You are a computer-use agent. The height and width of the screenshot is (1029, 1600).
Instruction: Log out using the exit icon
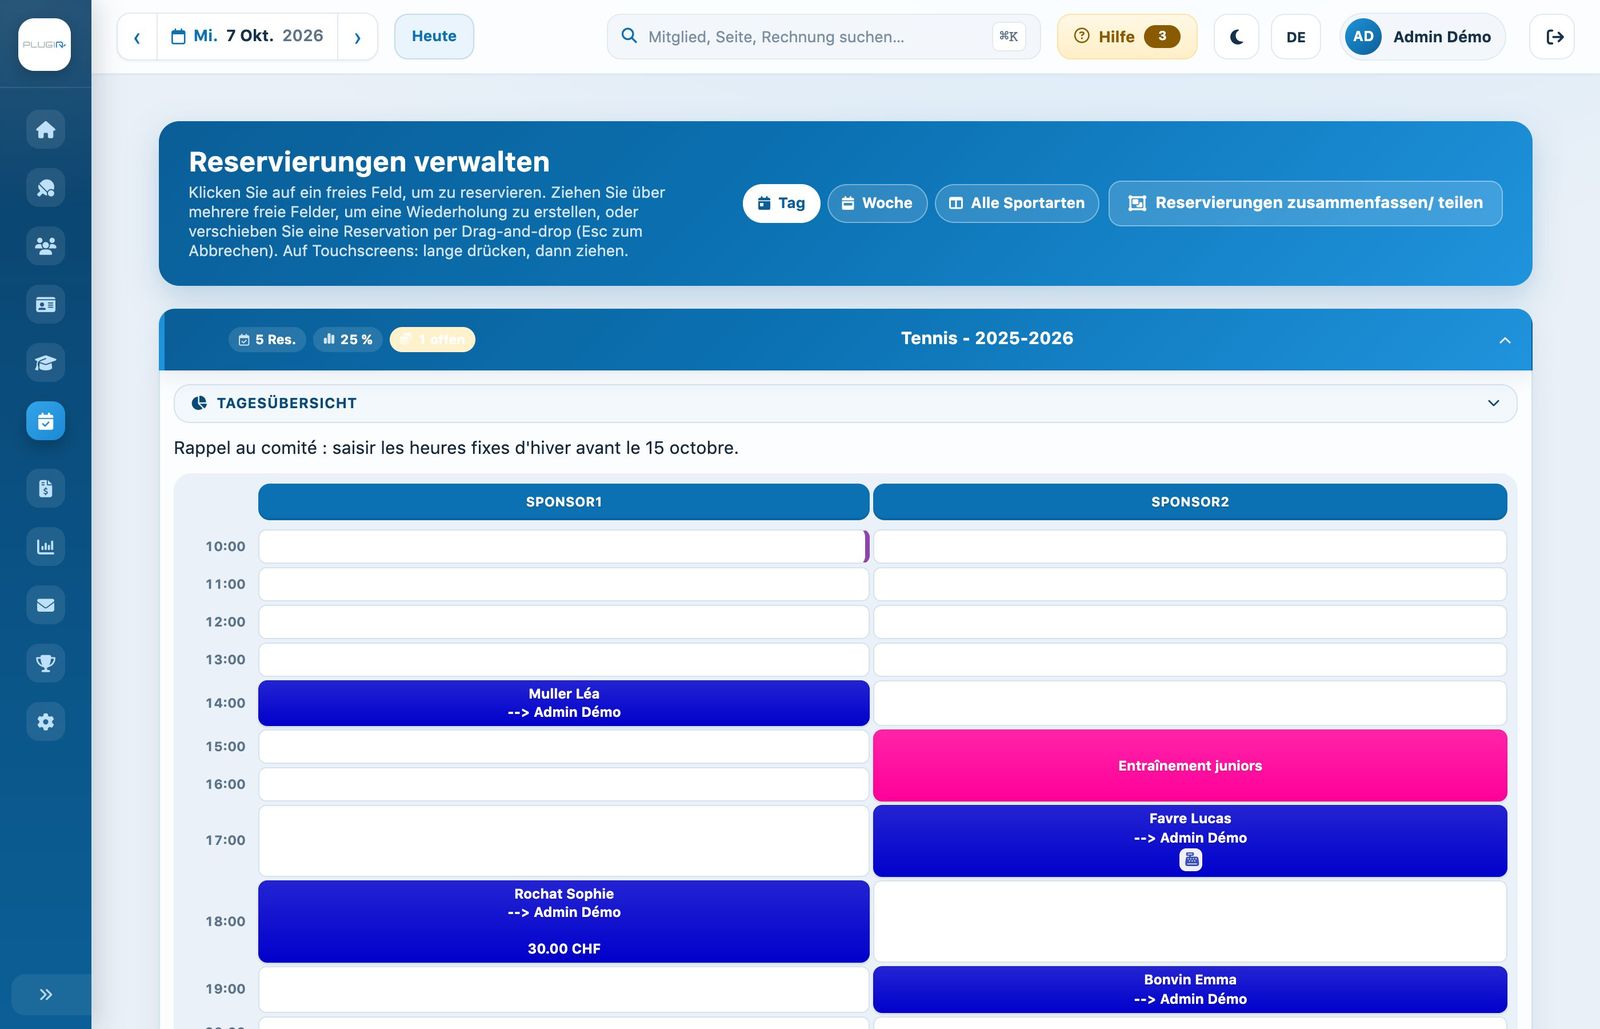pyautogui.click(x=1552, y=37)
